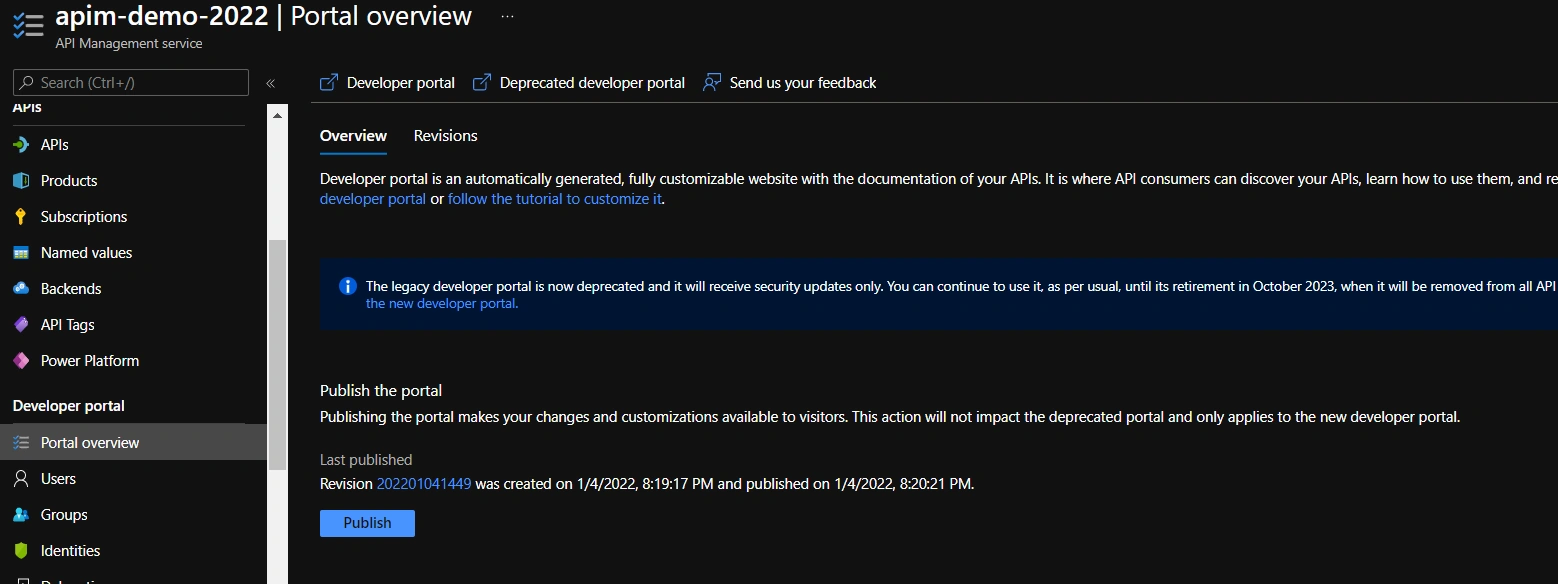Collapse the sidebar with double-chevron
Screen dimensions: 1558x584
(270, 83)
